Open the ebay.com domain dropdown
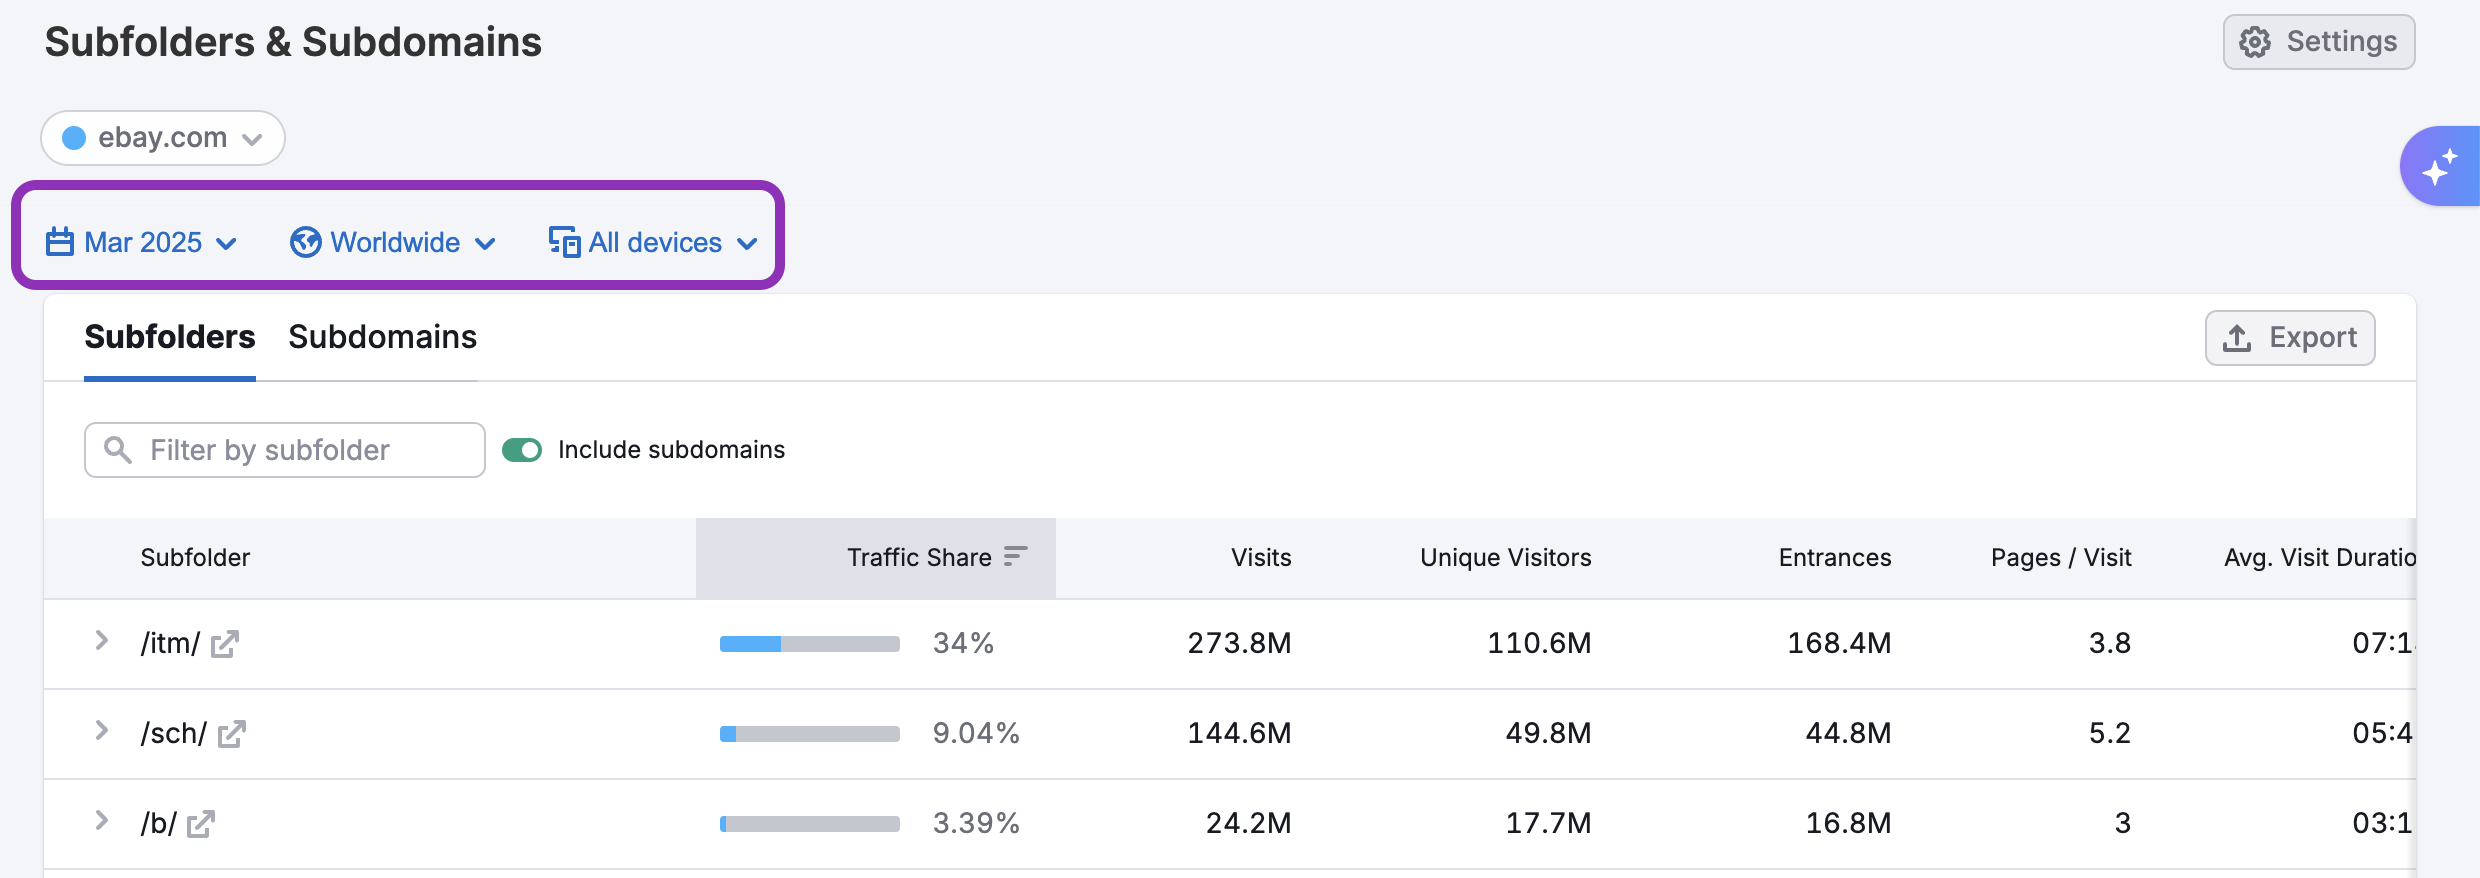 click(x=163, y=138)
